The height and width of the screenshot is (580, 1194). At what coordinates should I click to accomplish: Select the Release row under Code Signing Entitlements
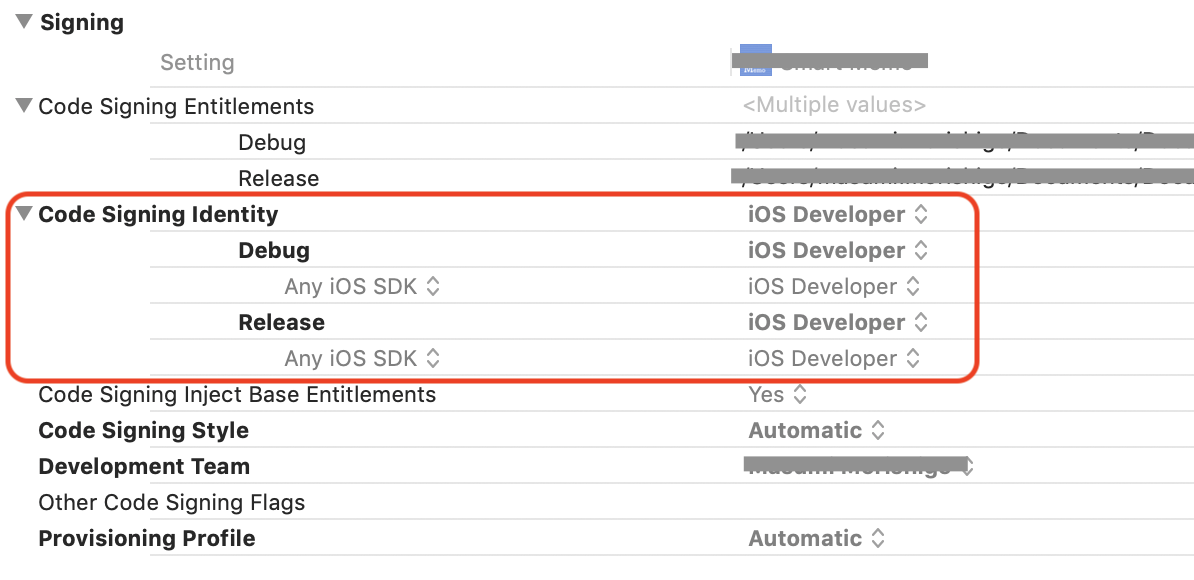pyautogui.click(x=279, y=178)
